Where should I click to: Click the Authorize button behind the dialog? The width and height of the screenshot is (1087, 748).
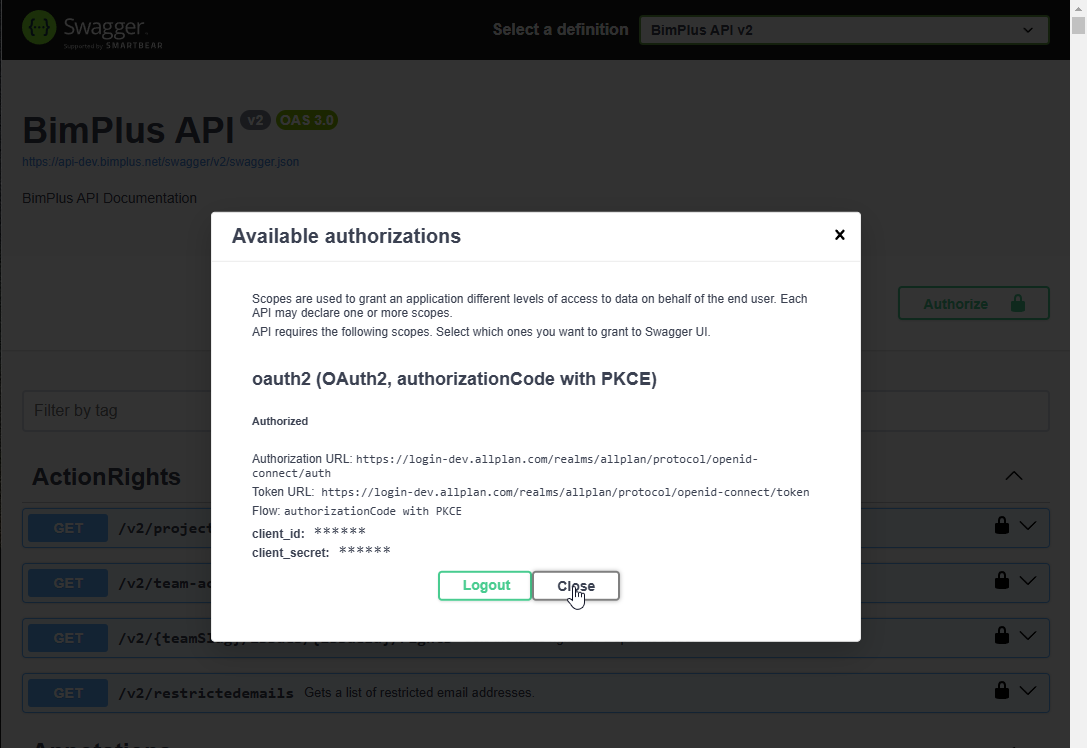point(973,304)
